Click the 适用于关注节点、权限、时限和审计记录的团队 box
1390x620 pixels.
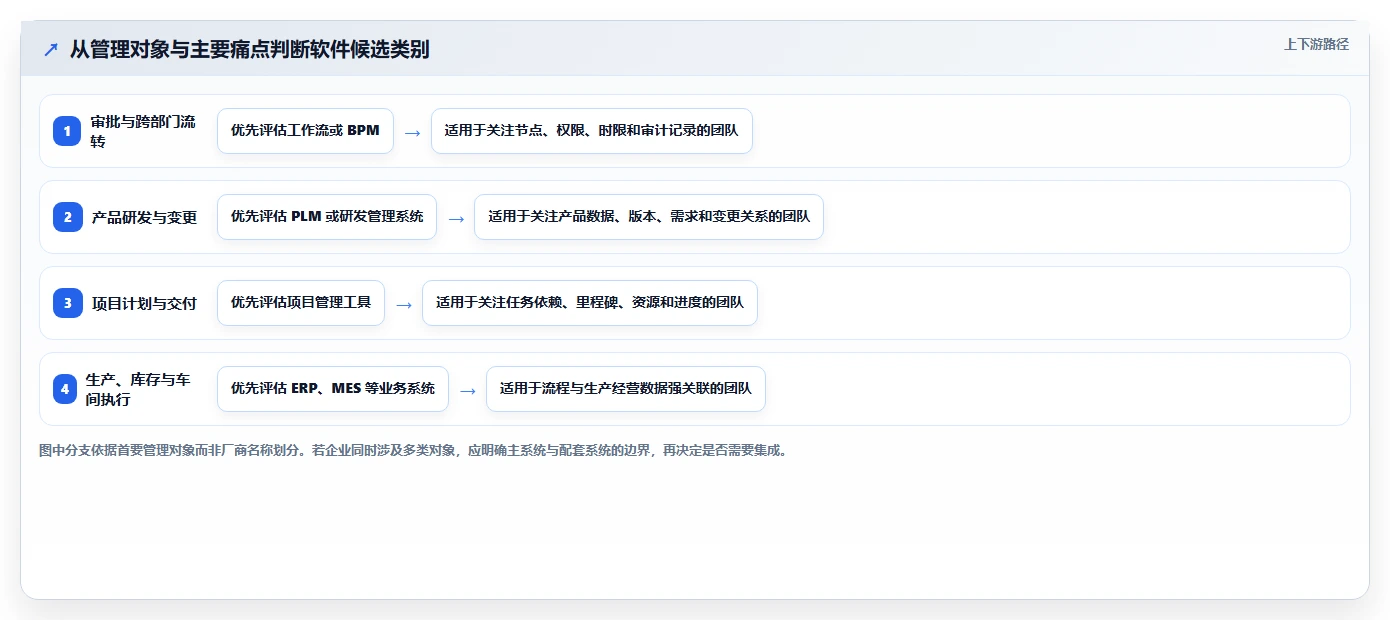pyautogui.click(x=592, y=131)
